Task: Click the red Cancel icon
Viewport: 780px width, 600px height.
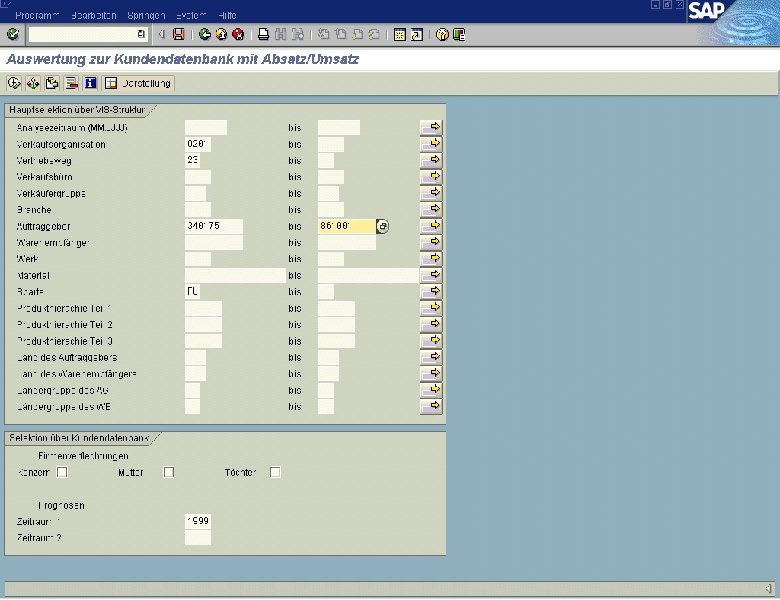Action: [x=238, y=34]
